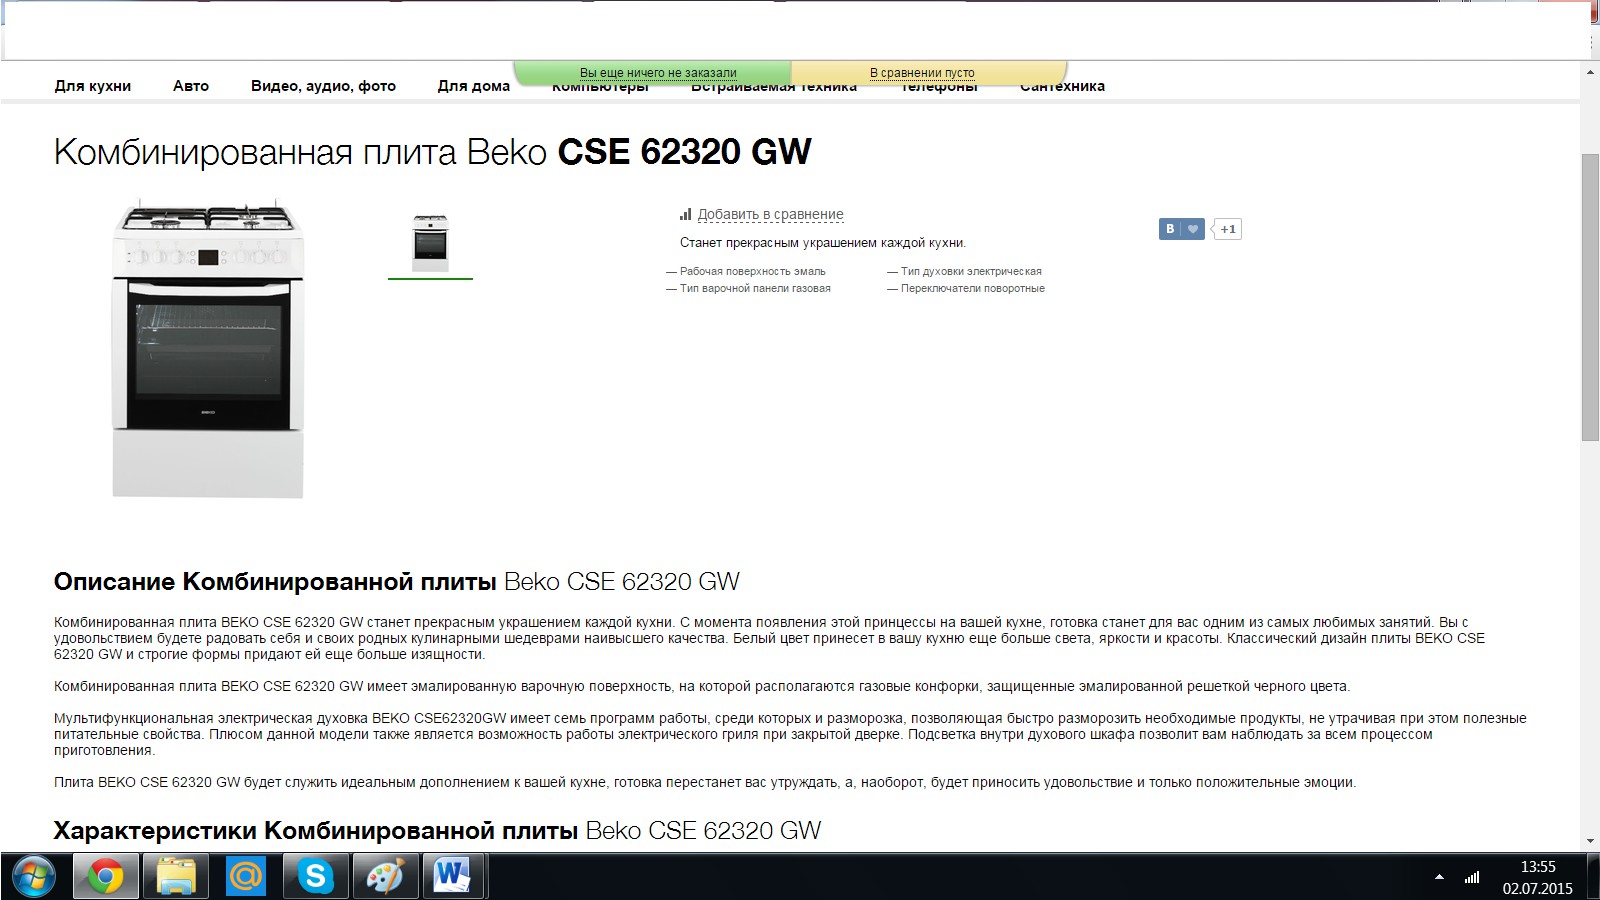Click the +1 like counter bubble

click(x=1228, y=229)
